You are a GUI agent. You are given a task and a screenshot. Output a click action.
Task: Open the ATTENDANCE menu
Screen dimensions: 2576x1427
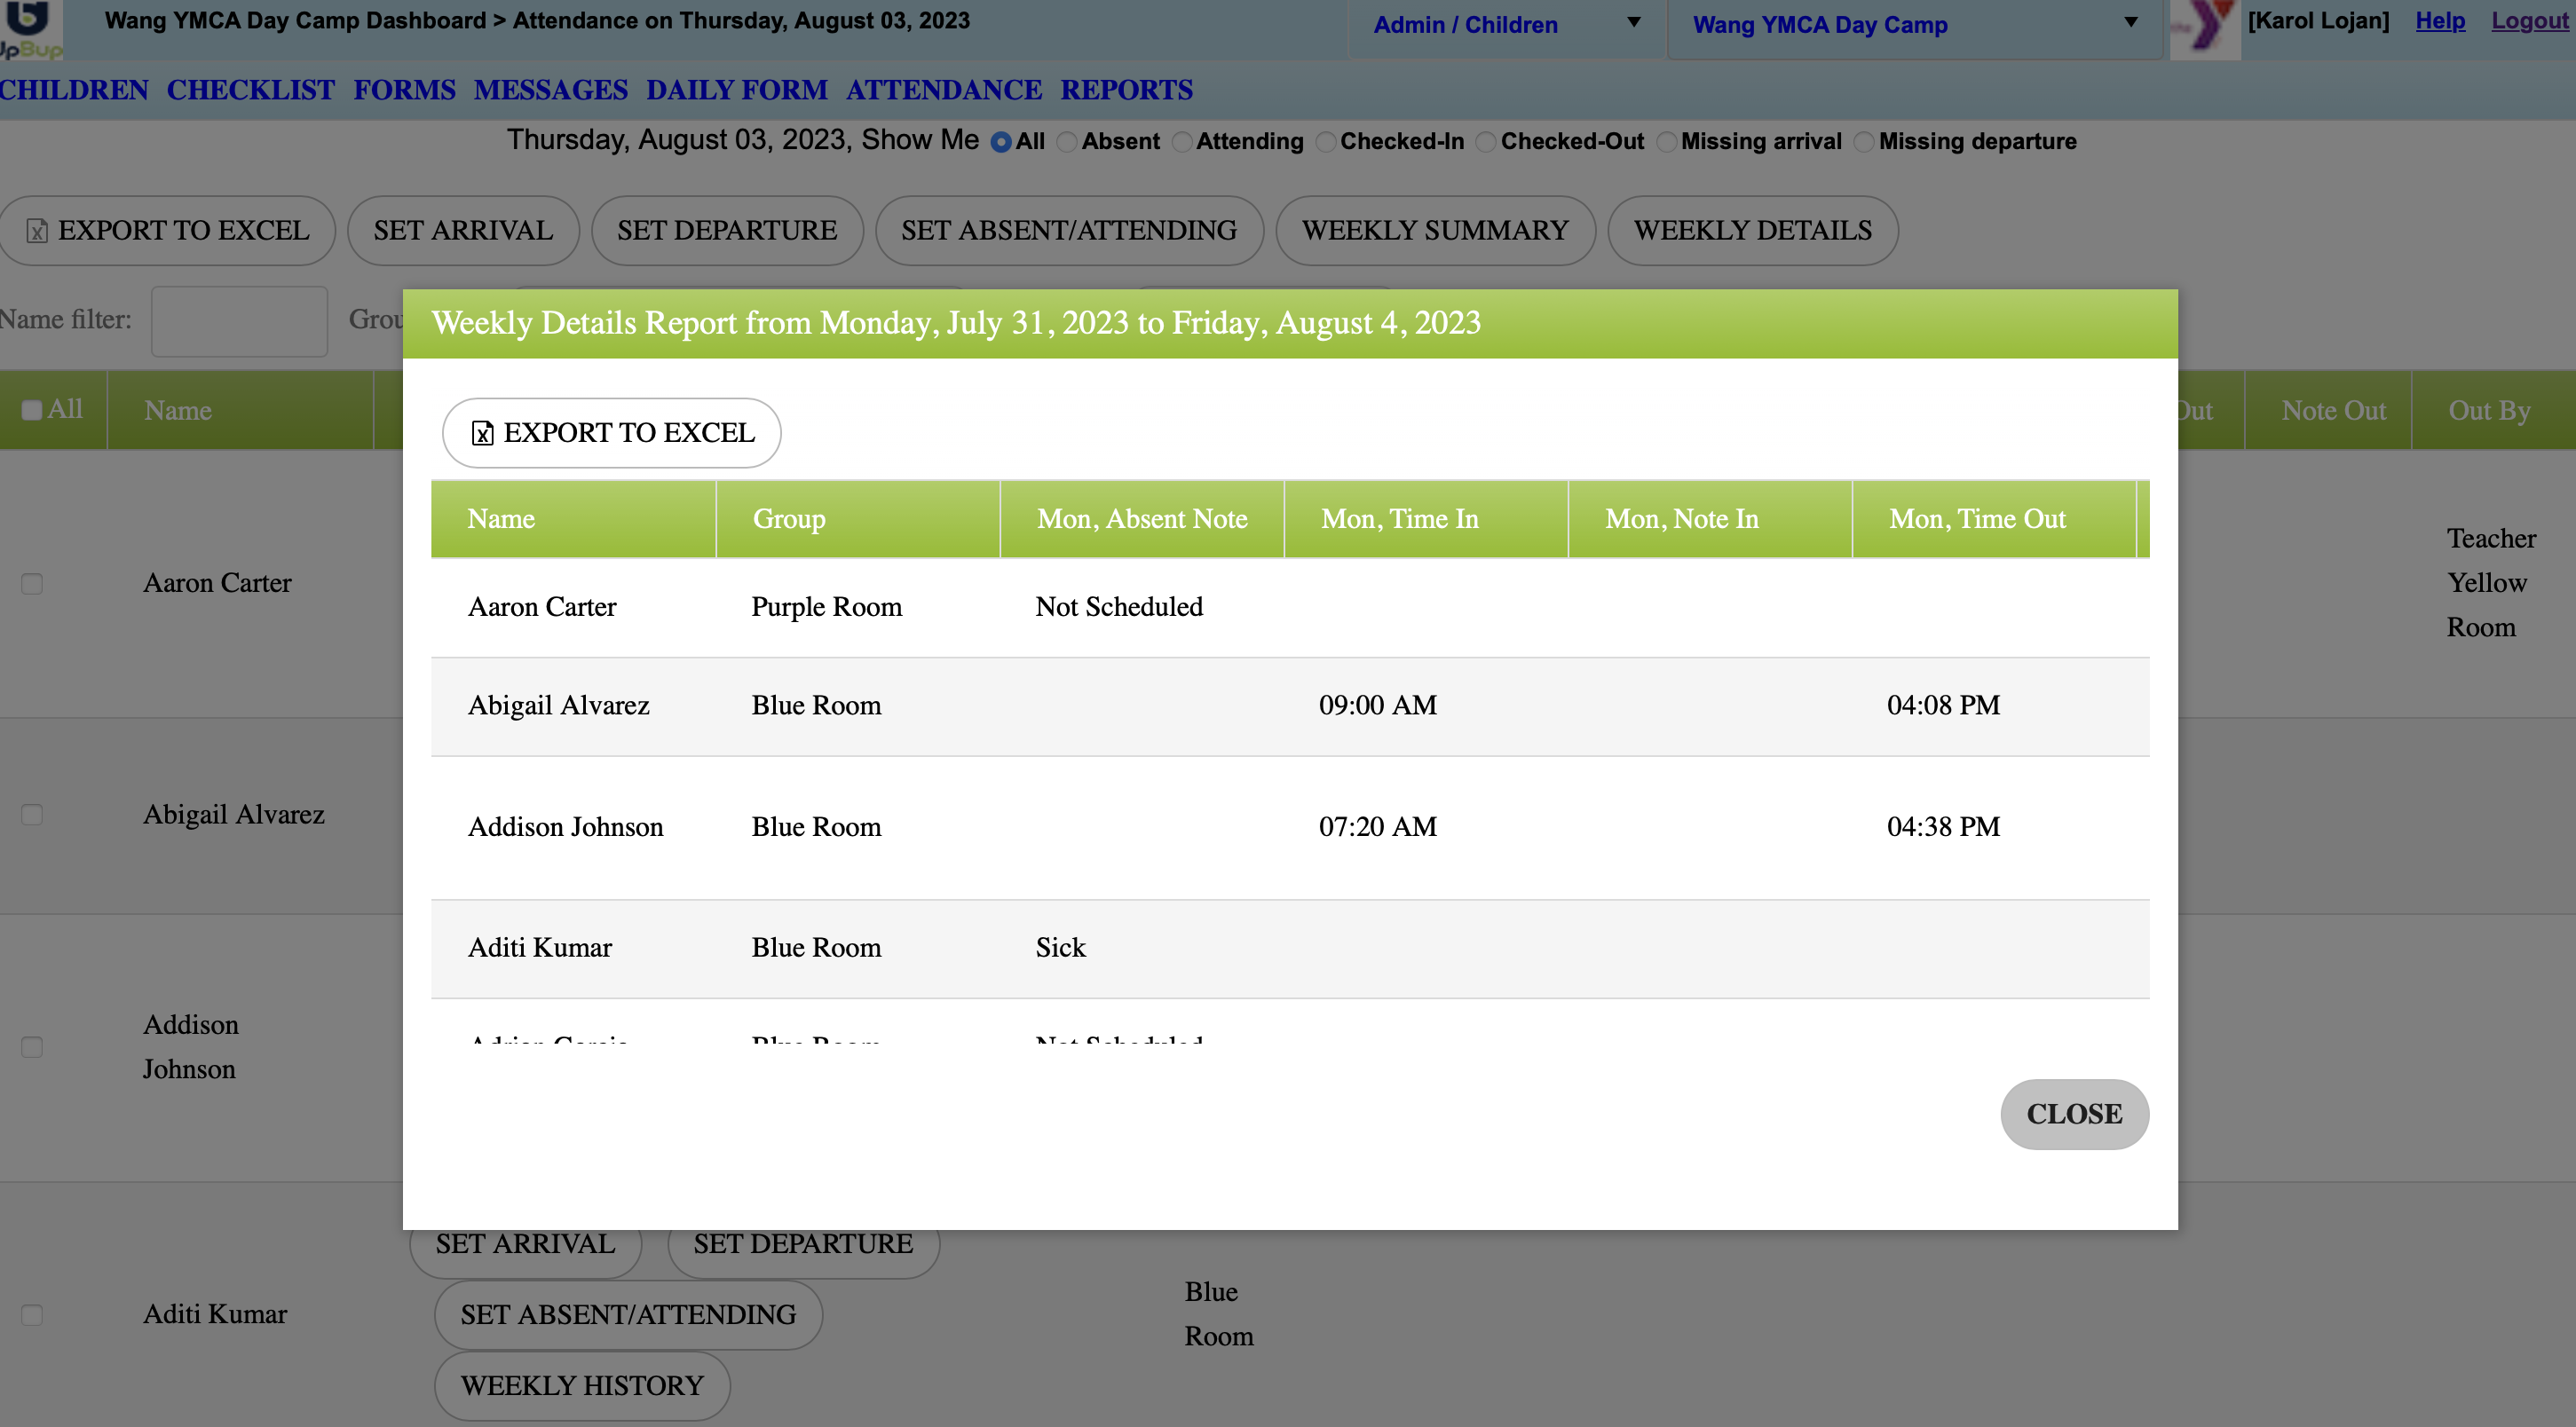coord(943,90)
